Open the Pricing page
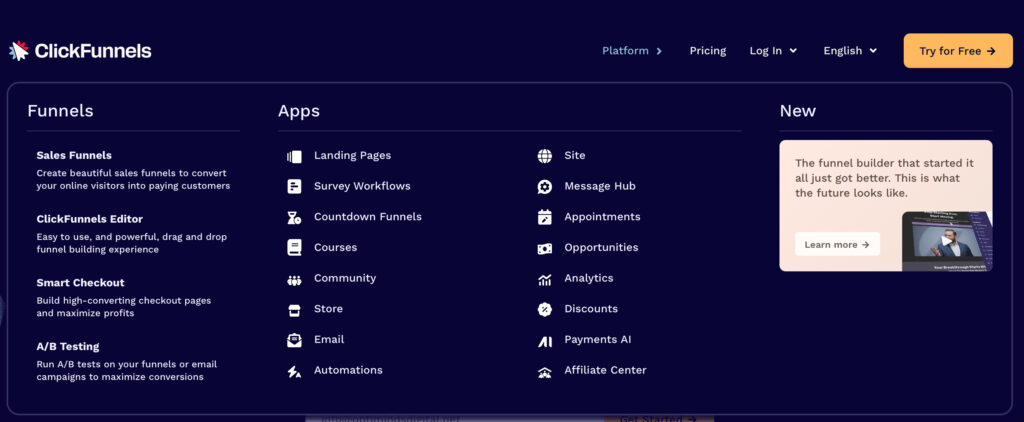Viewport: 1024px width, 422px height. coord(708,50)
